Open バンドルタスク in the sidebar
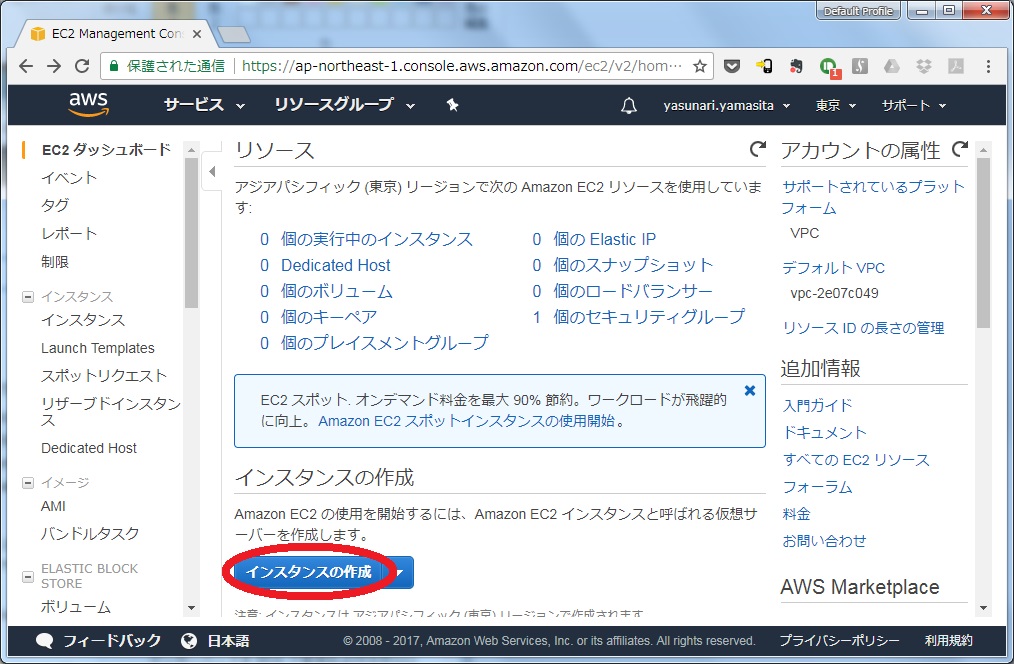This screenshot has height=664, width=1014. 90,533
